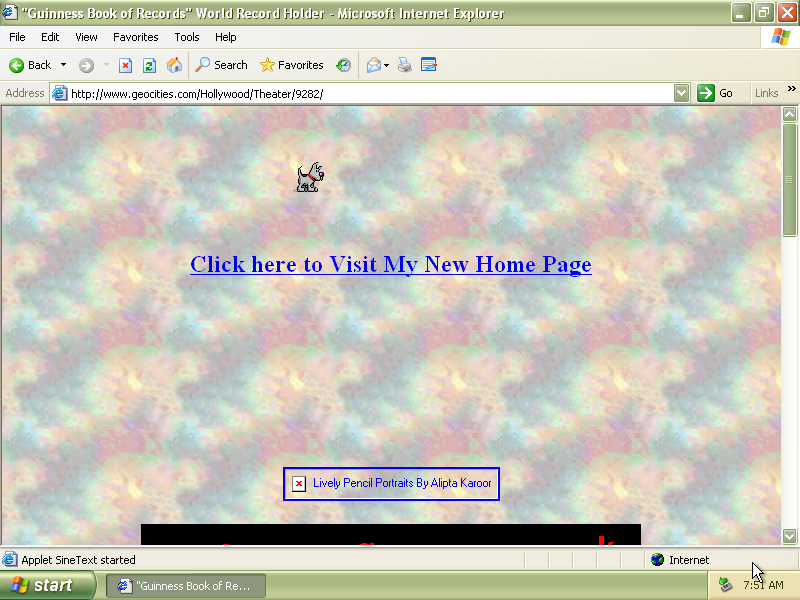Click the page's vertical scrollbar down arrow
Image resolution: width=800 pixels, height=600 pixels.
789,536
